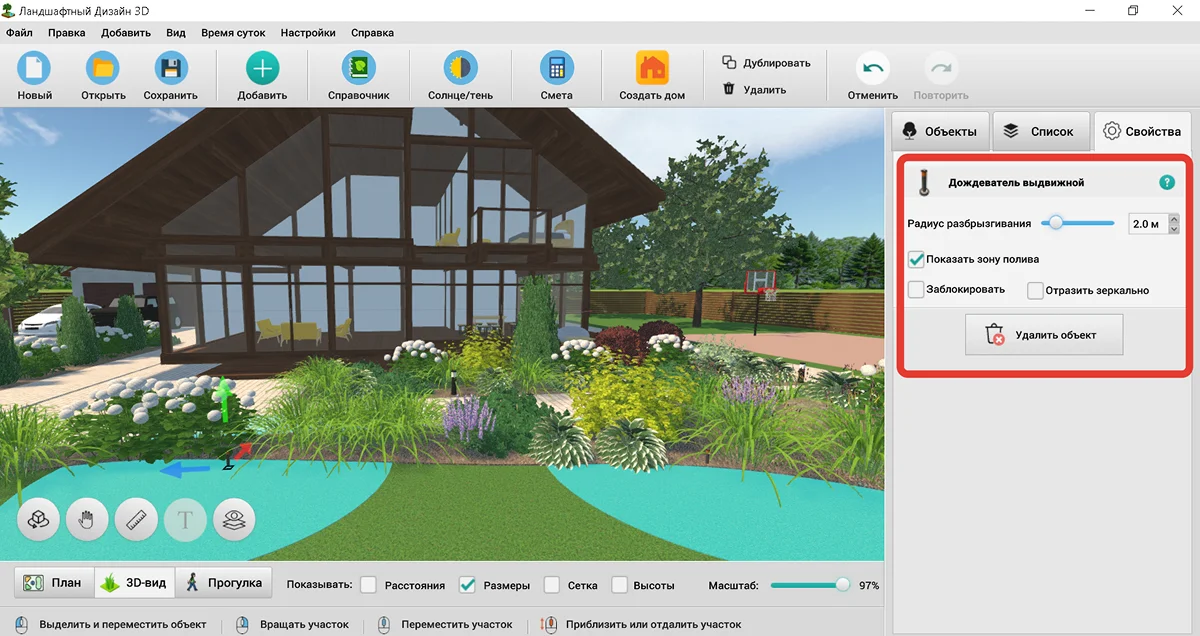Switch to the Объекты tab
The image size is (1200, 636).
pyautogui.click(x=940, y=131)
